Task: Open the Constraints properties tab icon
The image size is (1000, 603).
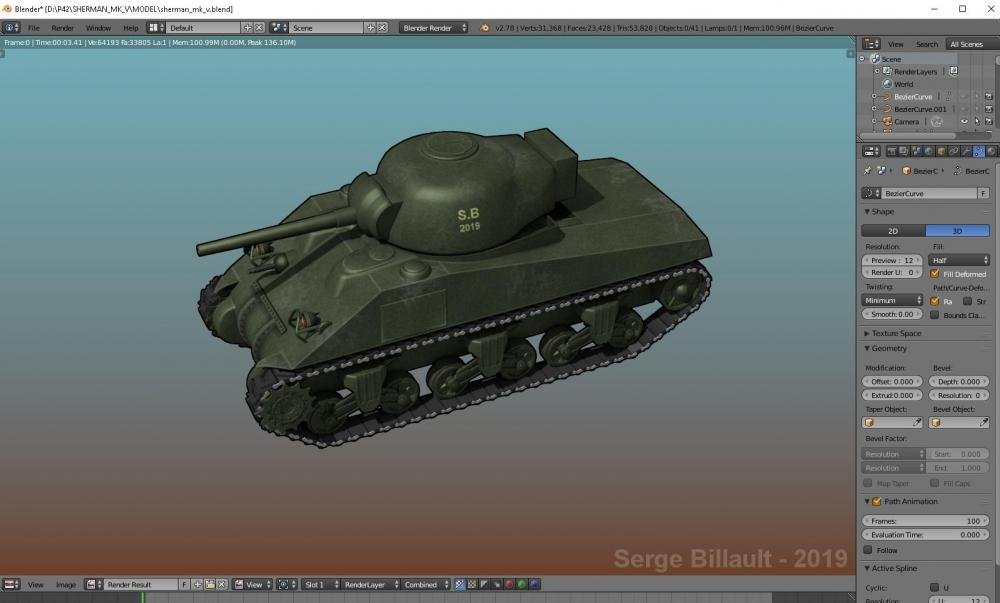Action: 953,152
